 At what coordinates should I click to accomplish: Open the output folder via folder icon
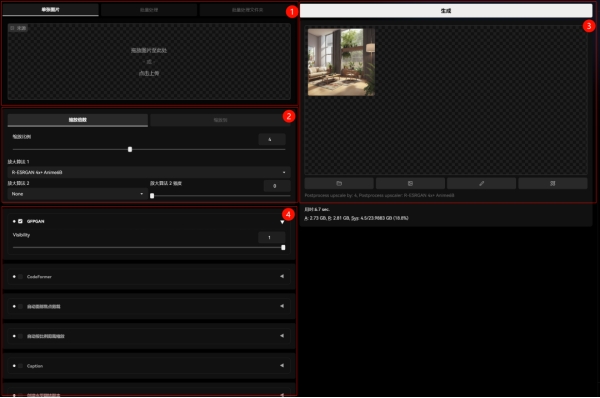pyautogui.click(x=339, y=183)
